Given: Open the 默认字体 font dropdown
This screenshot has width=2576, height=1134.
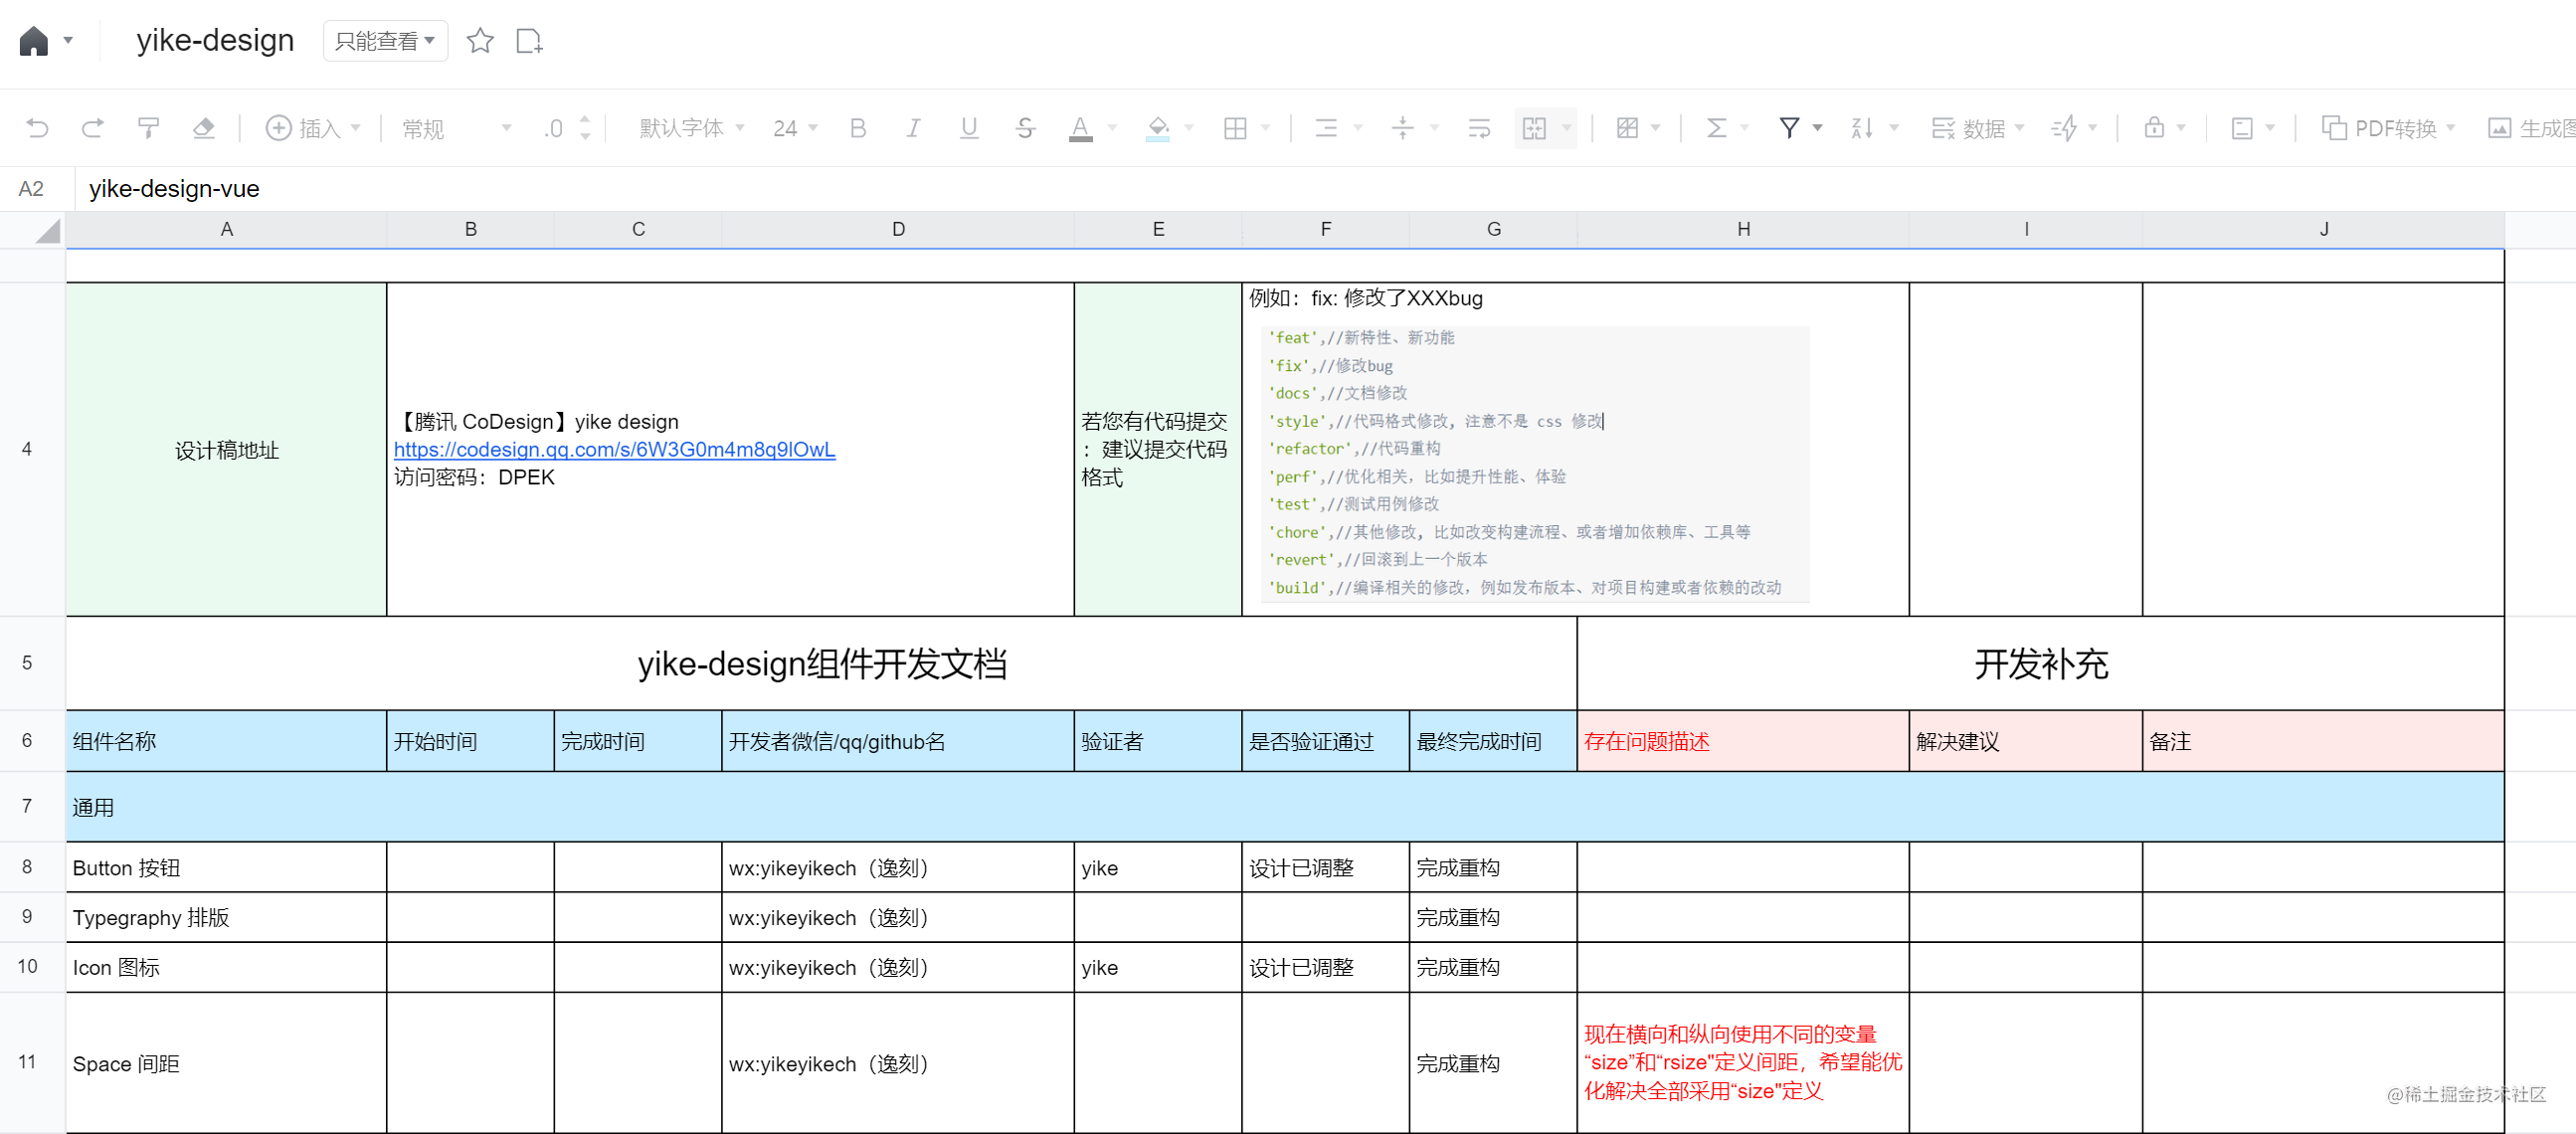Looking at the screenshot, I should pyautogui.click(x=692, y=128).
